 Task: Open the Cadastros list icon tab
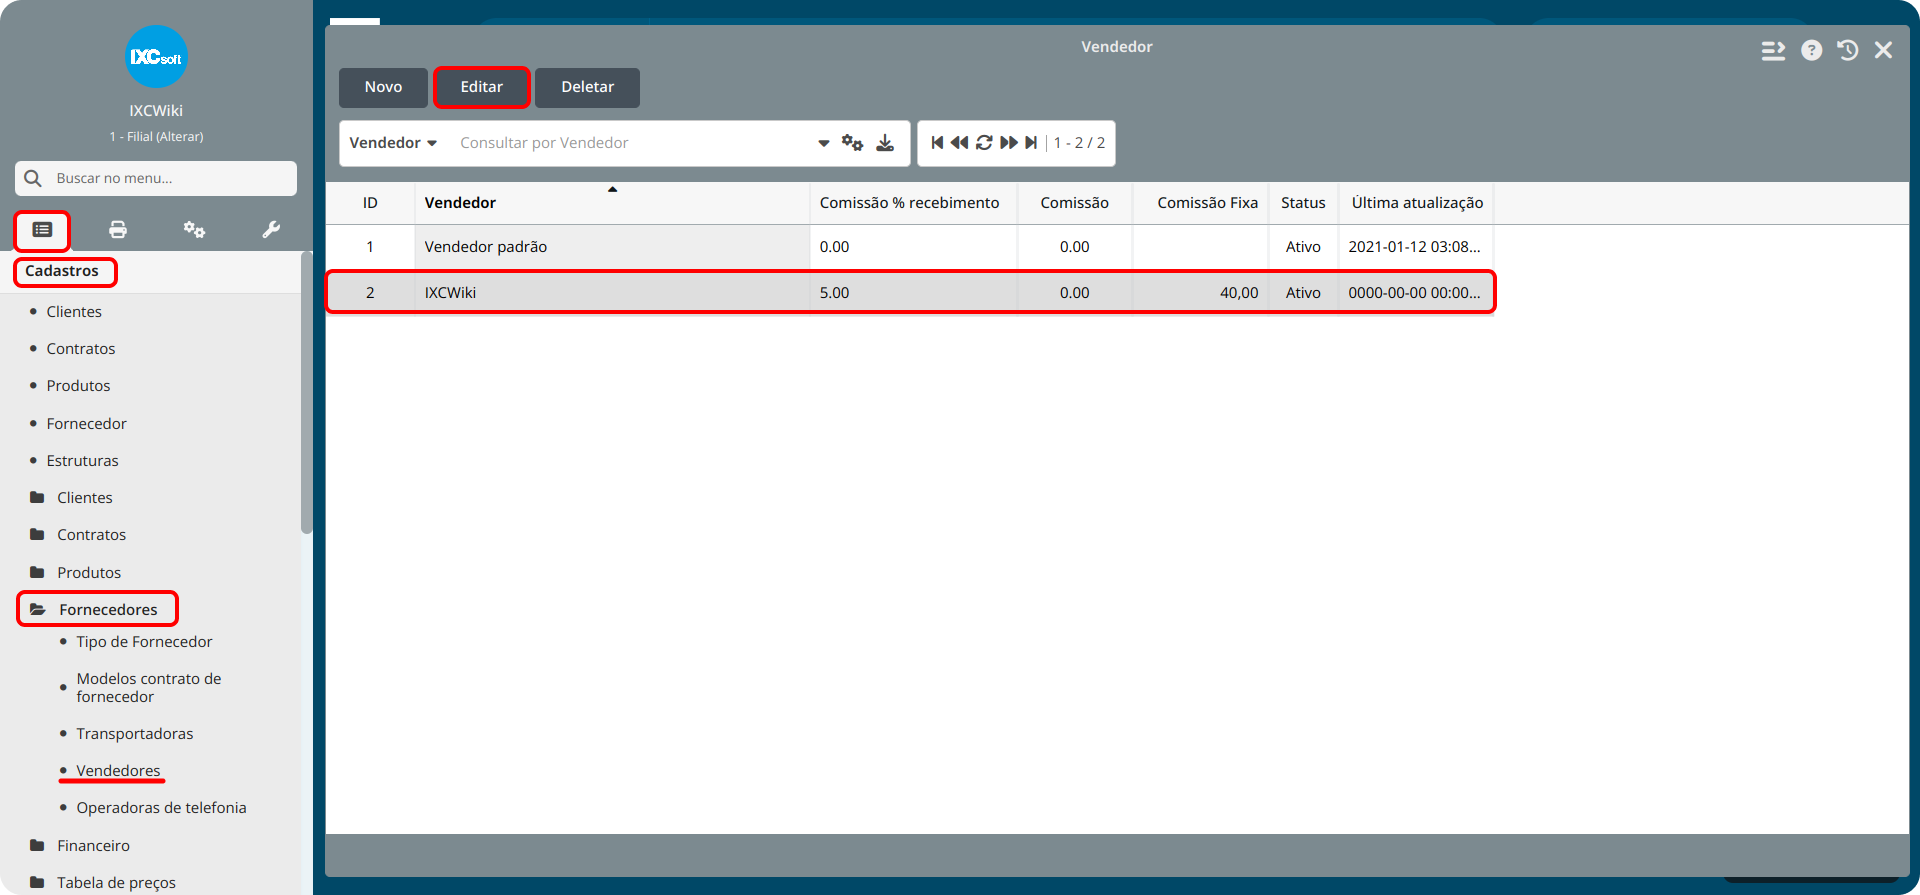(42, 230)
